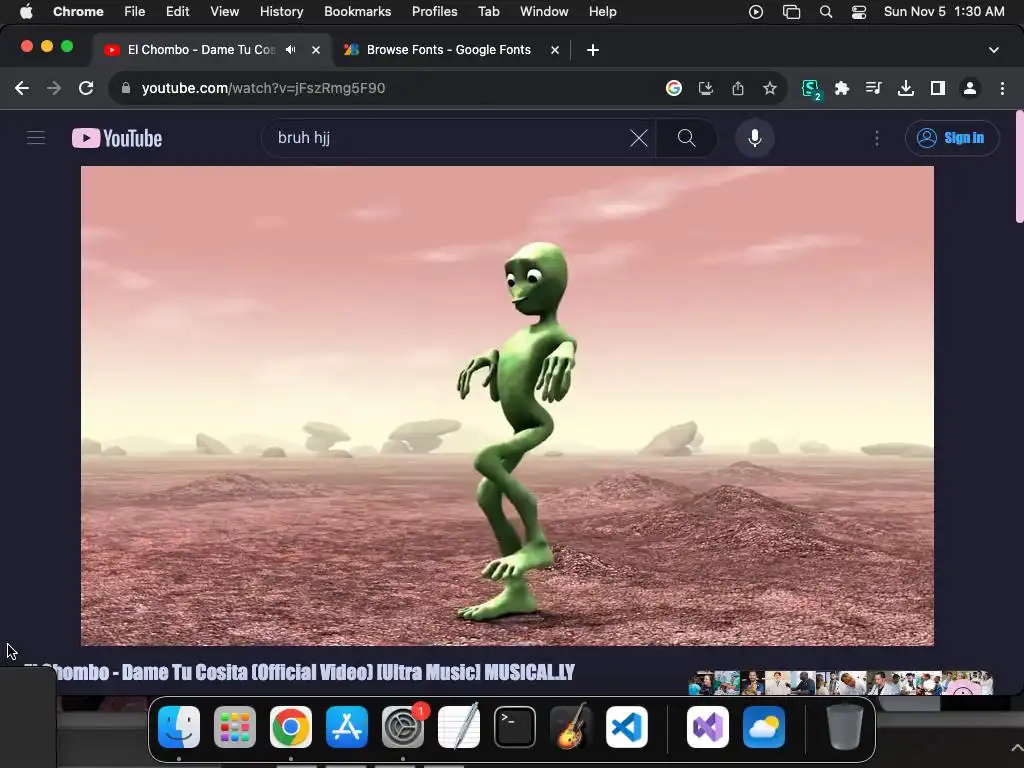Close the Google Fonts tab
Screen dimensions: 1024x768
pyautogui.click(x=555, y=50)
